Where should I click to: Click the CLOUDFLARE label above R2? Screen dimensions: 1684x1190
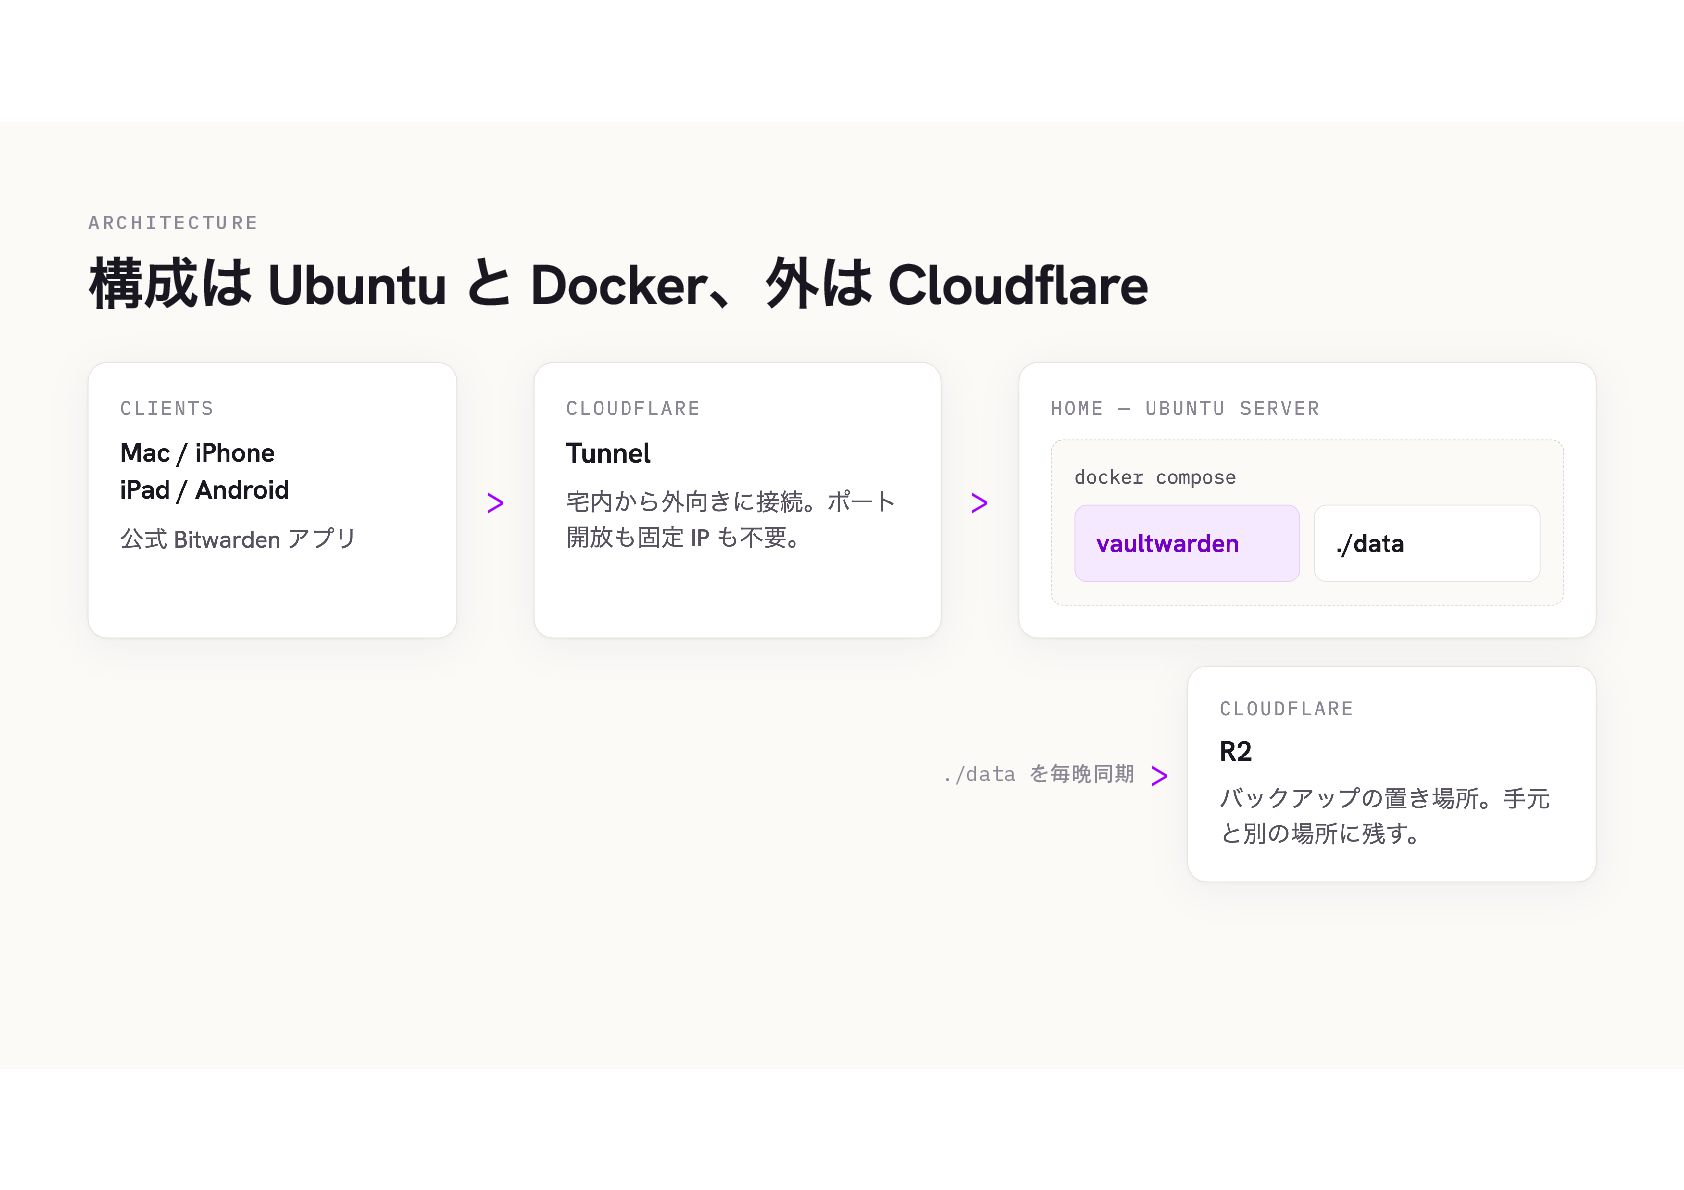click(x=1286, y=708)
